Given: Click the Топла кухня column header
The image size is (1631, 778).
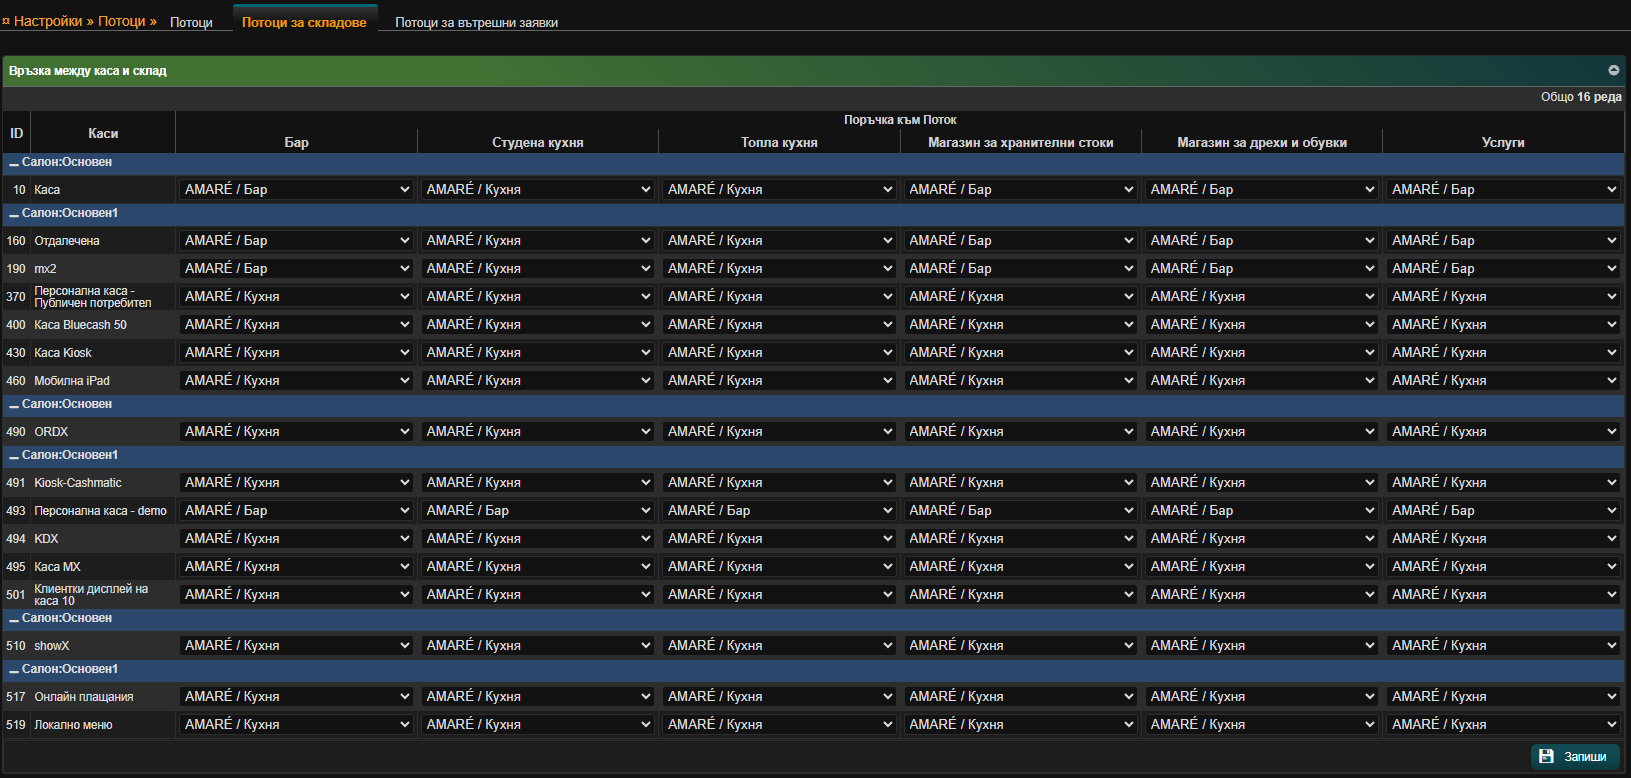Looking at the screenshot, I should (x=779, y=142).
